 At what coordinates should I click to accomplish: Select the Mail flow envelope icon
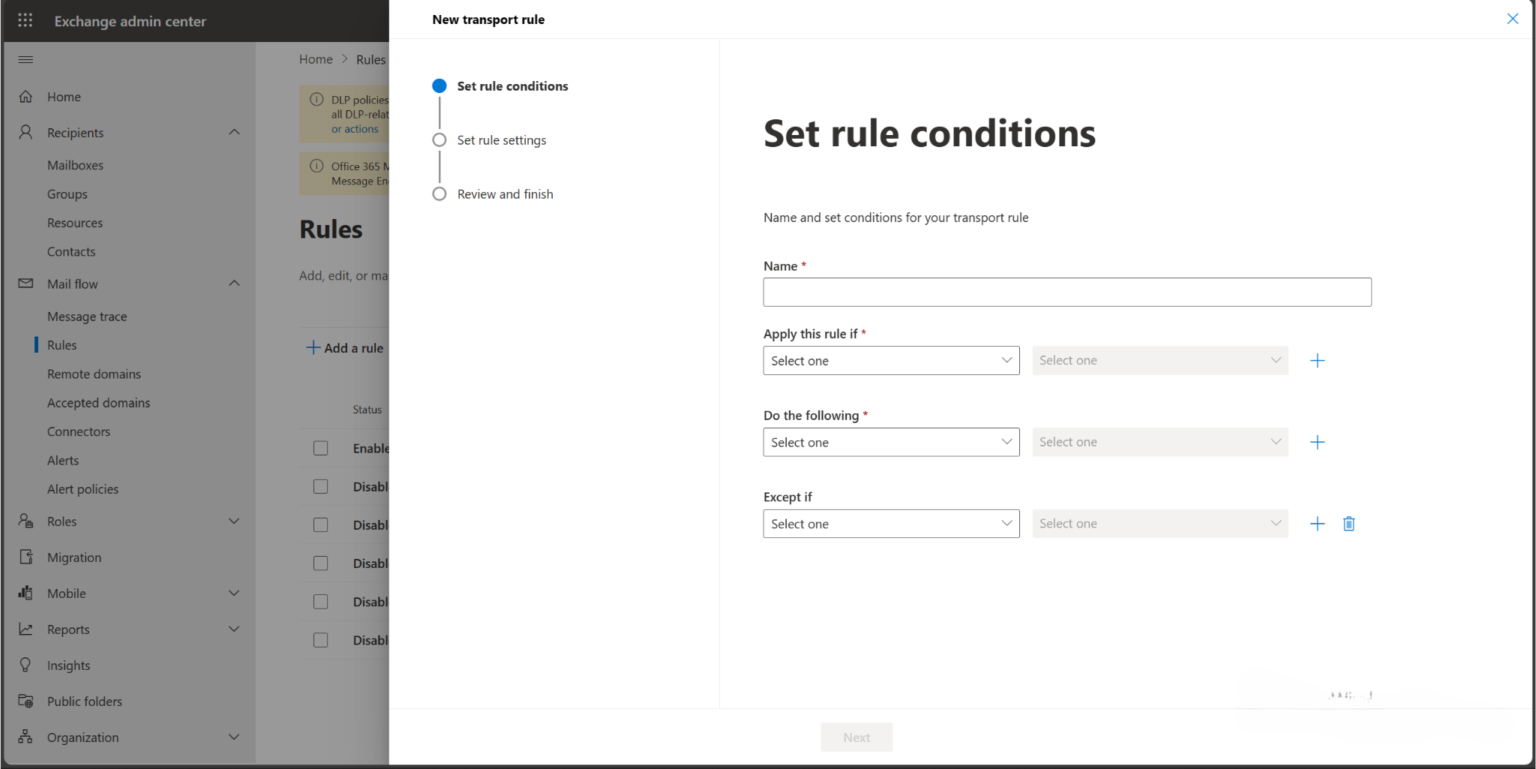(24, 283)
